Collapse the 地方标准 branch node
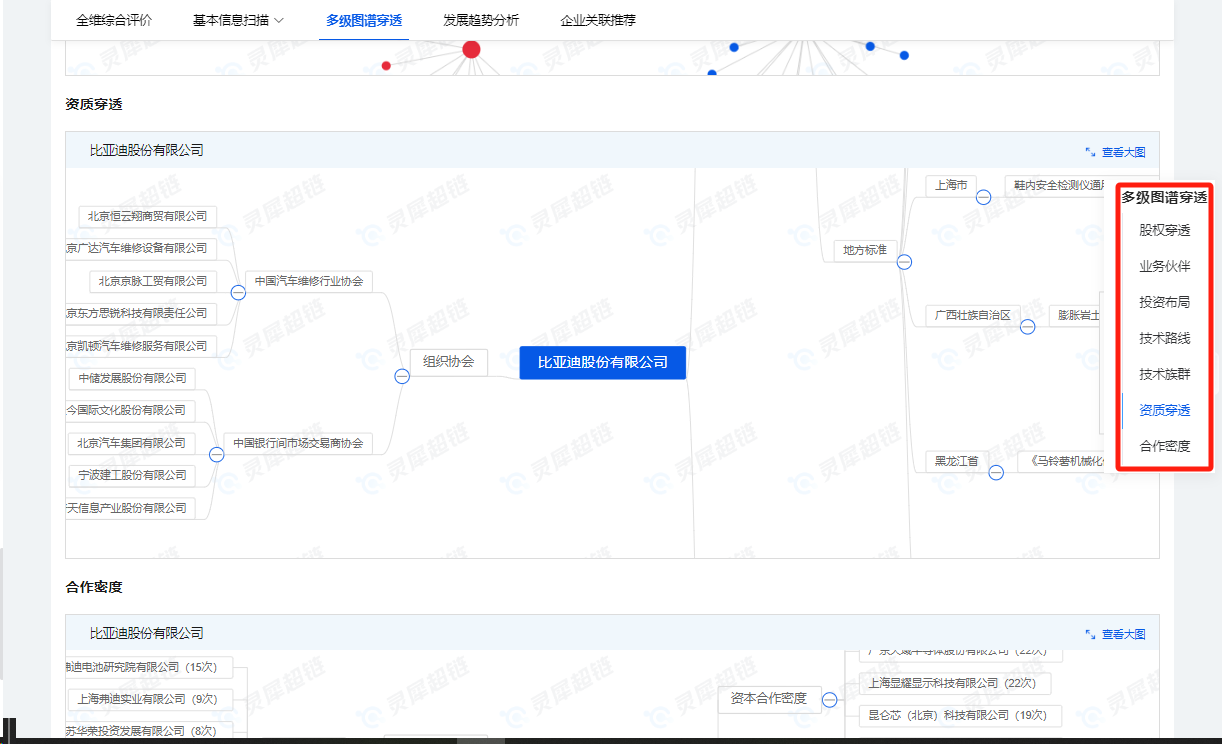Screen dimensions: 1222x744 click(904, 262)
